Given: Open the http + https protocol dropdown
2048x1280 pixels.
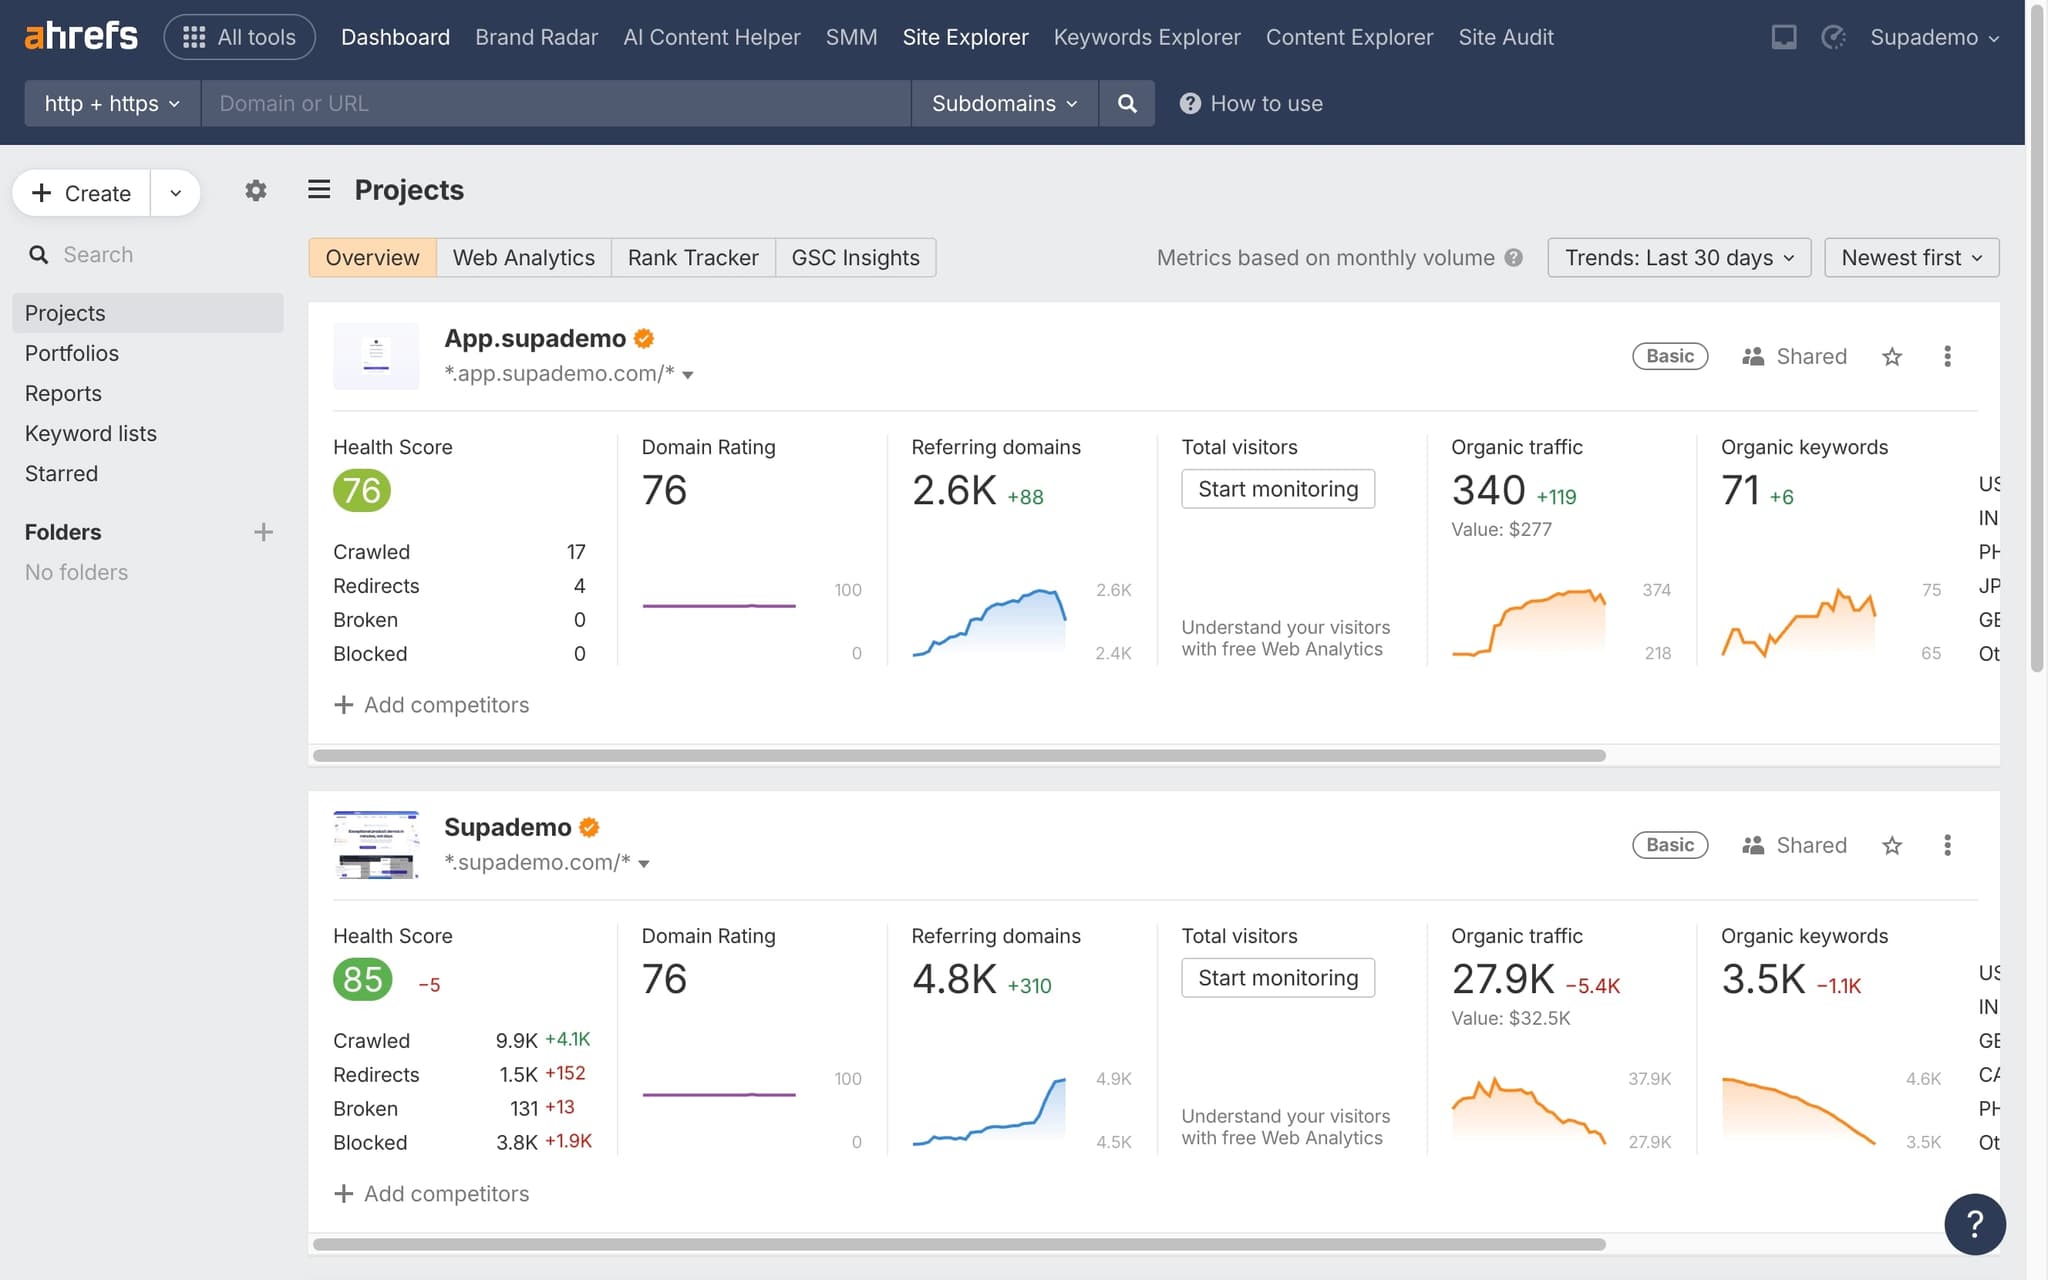Looking at the screenshot, I should click(x=111, y=103).
